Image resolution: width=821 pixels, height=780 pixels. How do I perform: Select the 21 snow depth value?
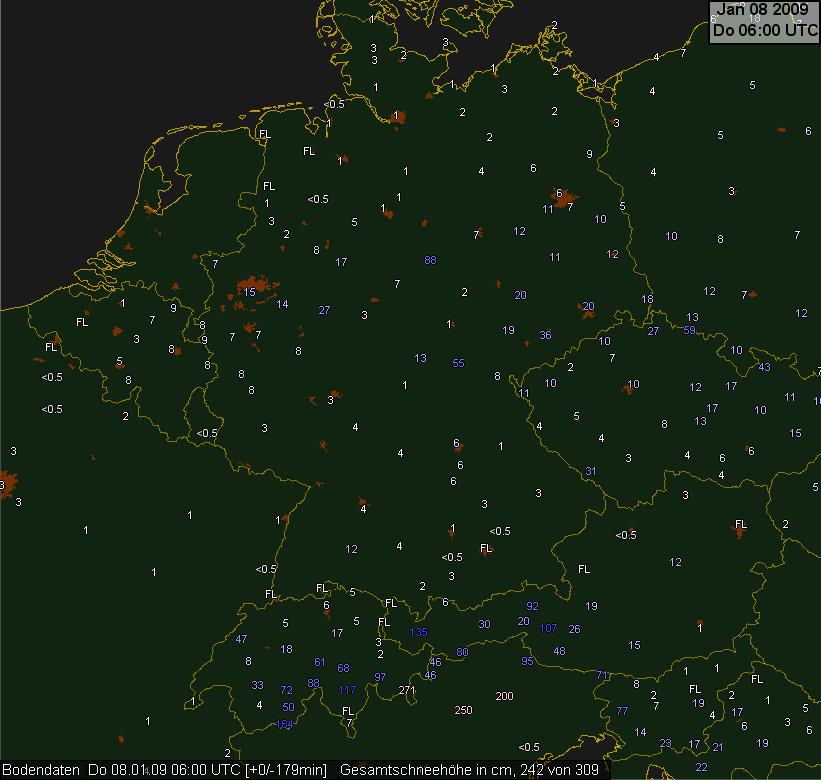(718, 747)
